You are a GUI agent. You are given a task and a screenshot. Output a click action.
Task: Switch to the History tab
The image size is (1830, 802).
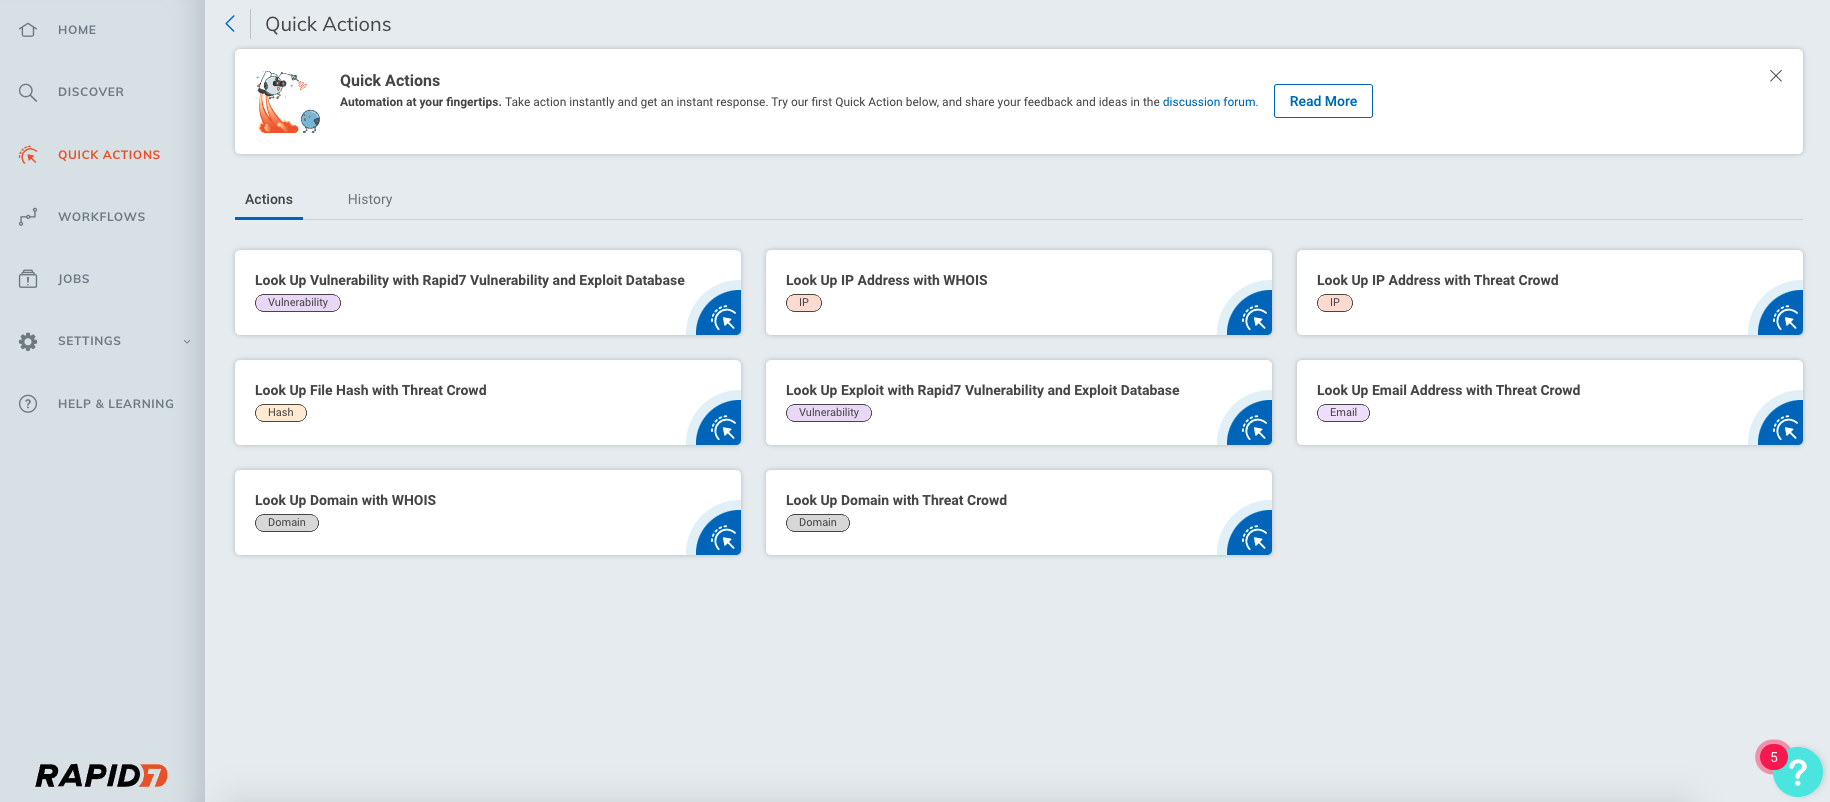pos(370,200)
